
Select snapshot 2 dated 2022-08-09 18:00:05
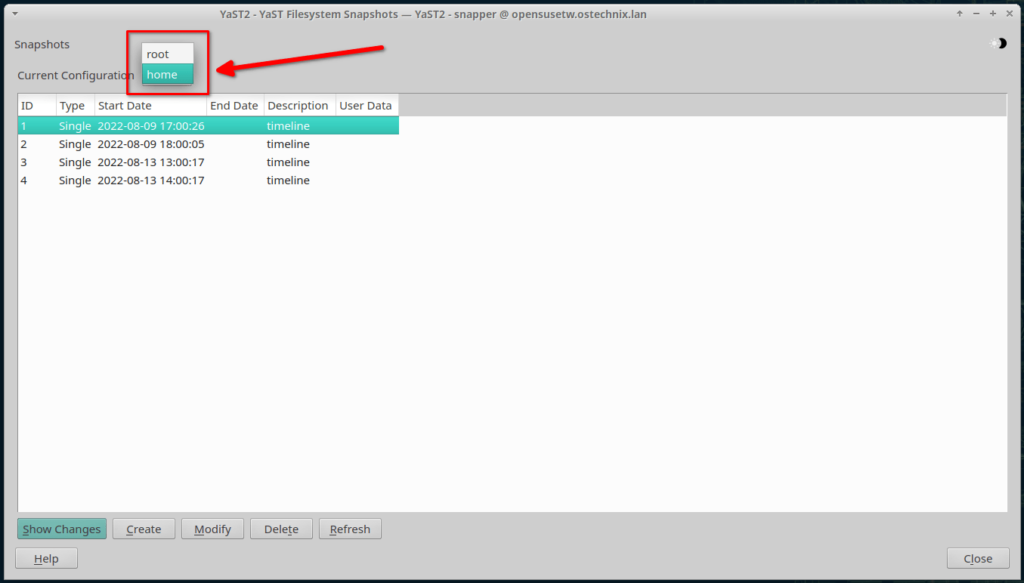(150, 144)
